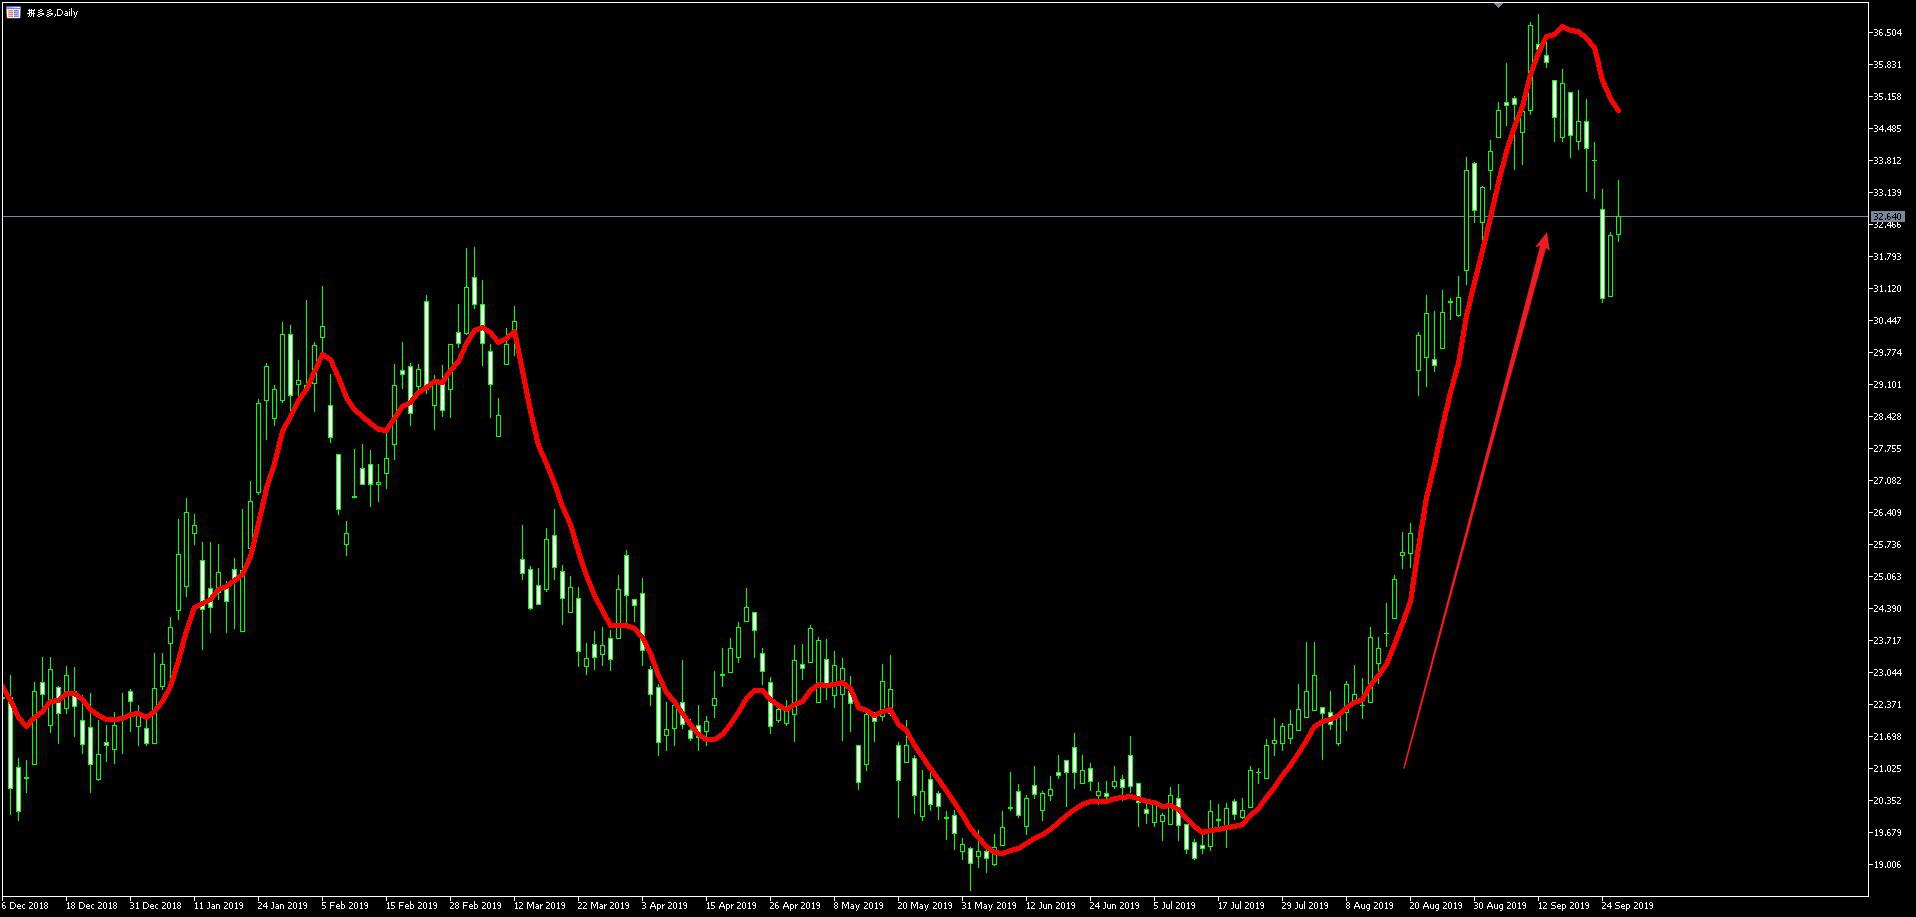The image size is (1916, 917).
Task: Click the 20.352 price scale label
Action: click(x=1887, y=801)
